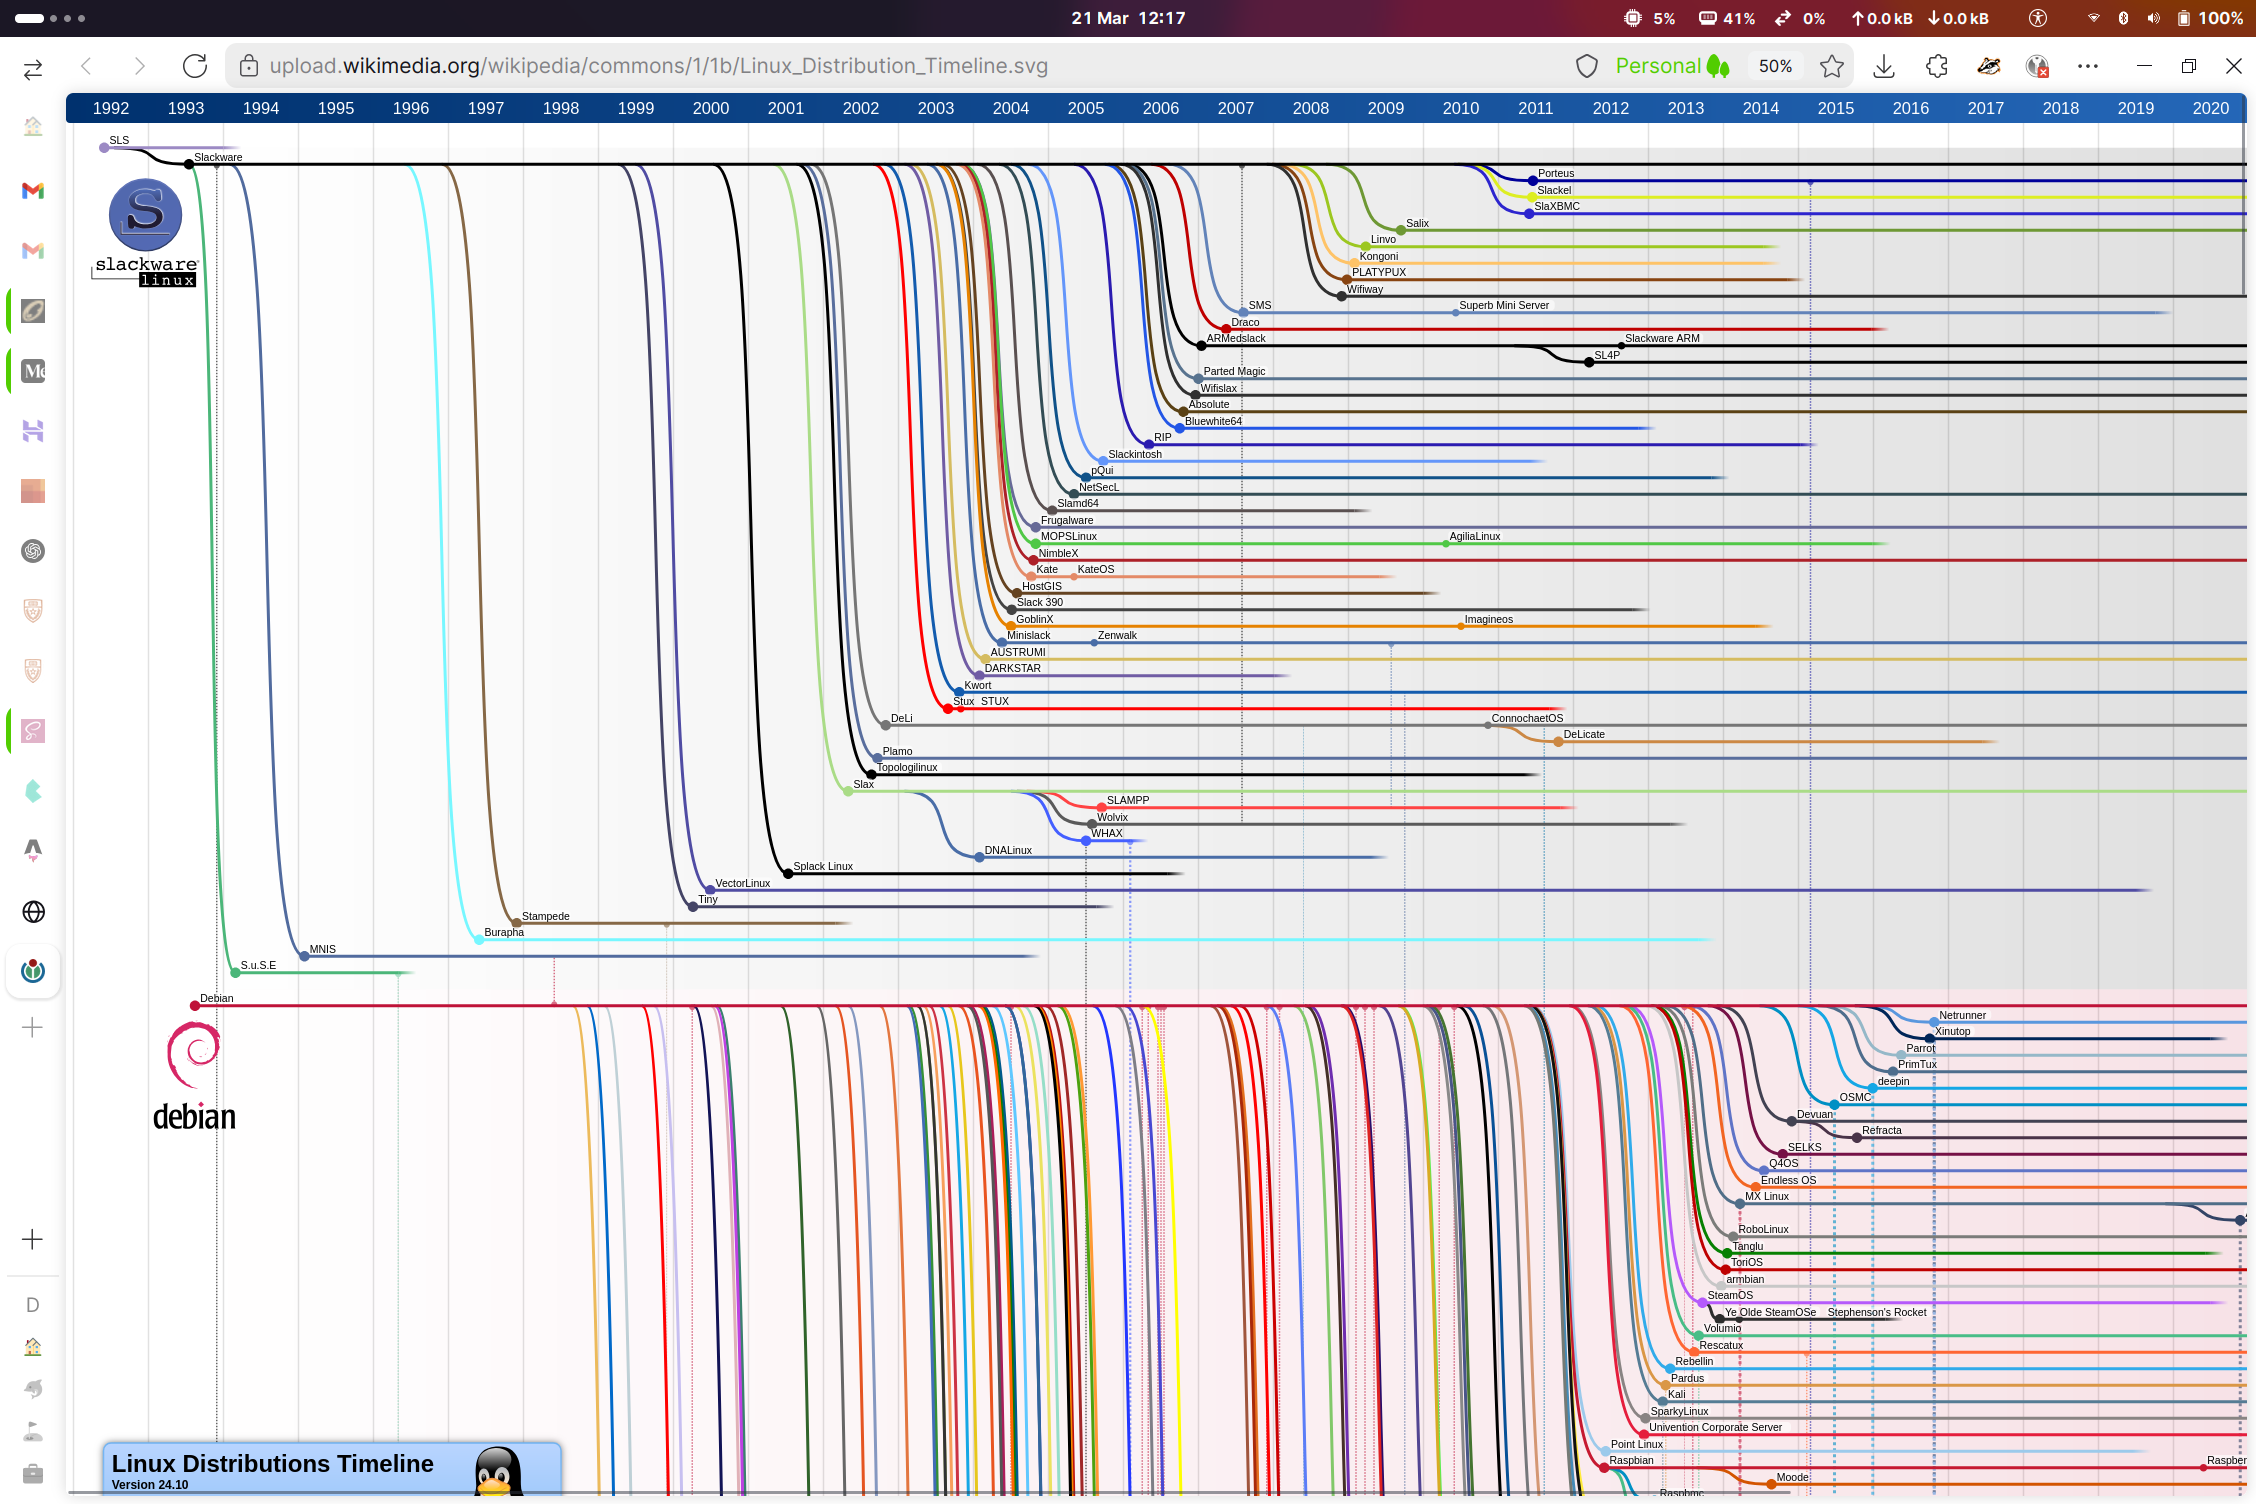Click the black plus above workspace icons
This screenshot has height=1504, width=2256.
[33, 1240]
